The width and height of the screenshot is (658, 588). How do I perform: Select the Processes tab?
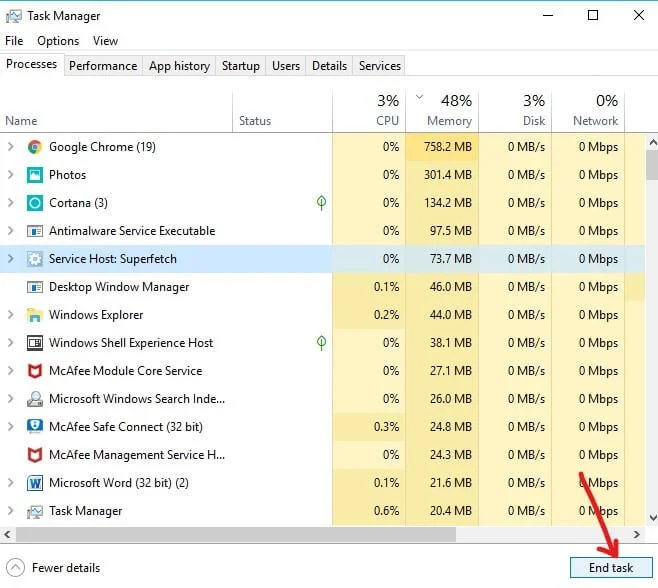click(x=31, y=64)
